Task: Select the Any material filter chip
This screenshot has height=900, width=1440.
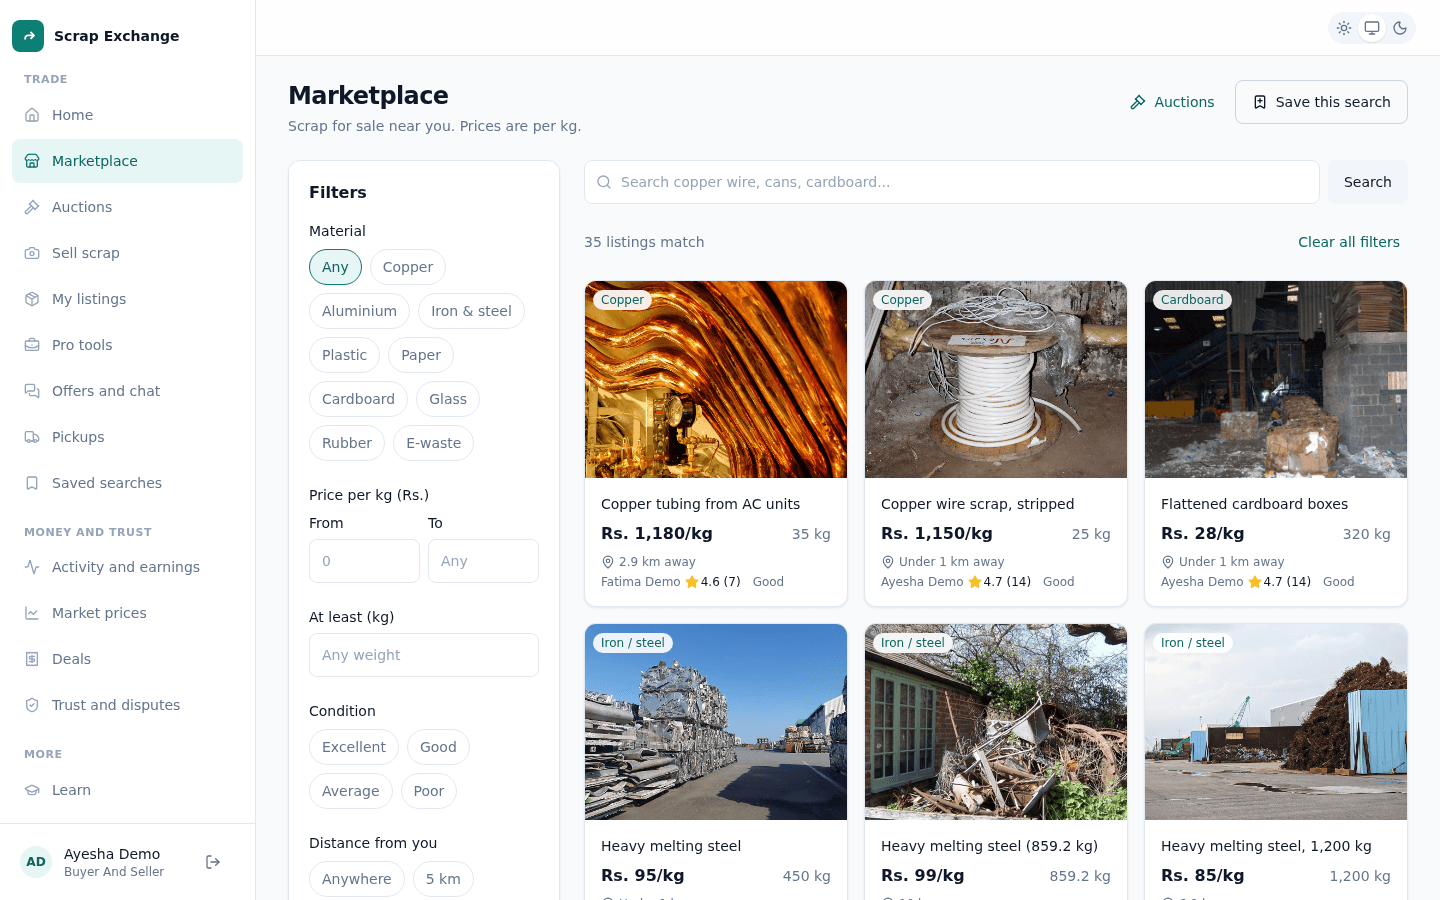Action: tap(335, 267)
